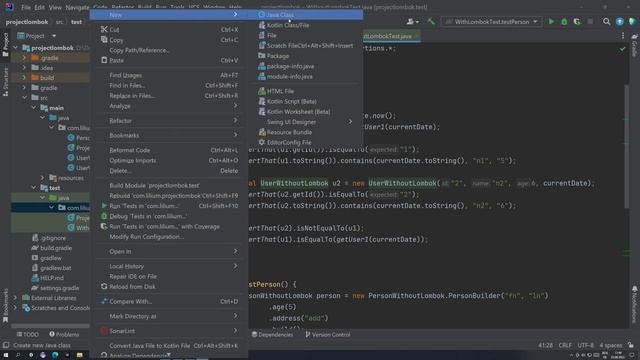The width and height of the screenshot is (640, 360).
Task: Expand External Libraries node
Action: [x=16, y=298]
